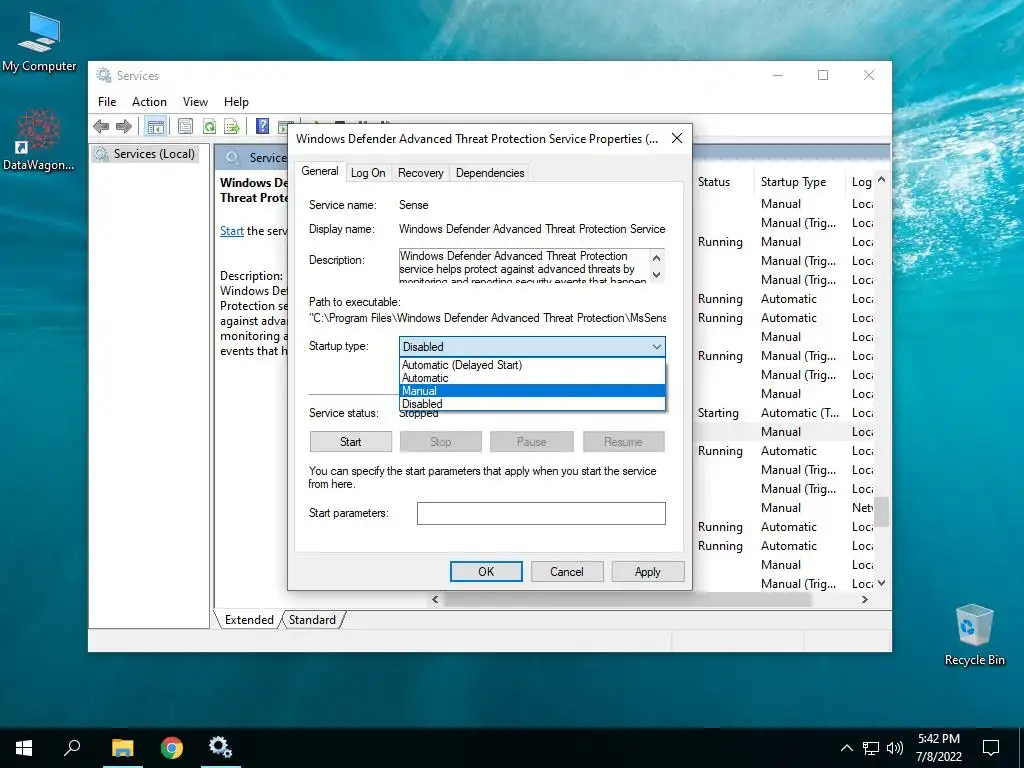Click the taskbar Search magnifier
Image resolution: width=1024 pixels, height=768 pixels.
(72, 748)
